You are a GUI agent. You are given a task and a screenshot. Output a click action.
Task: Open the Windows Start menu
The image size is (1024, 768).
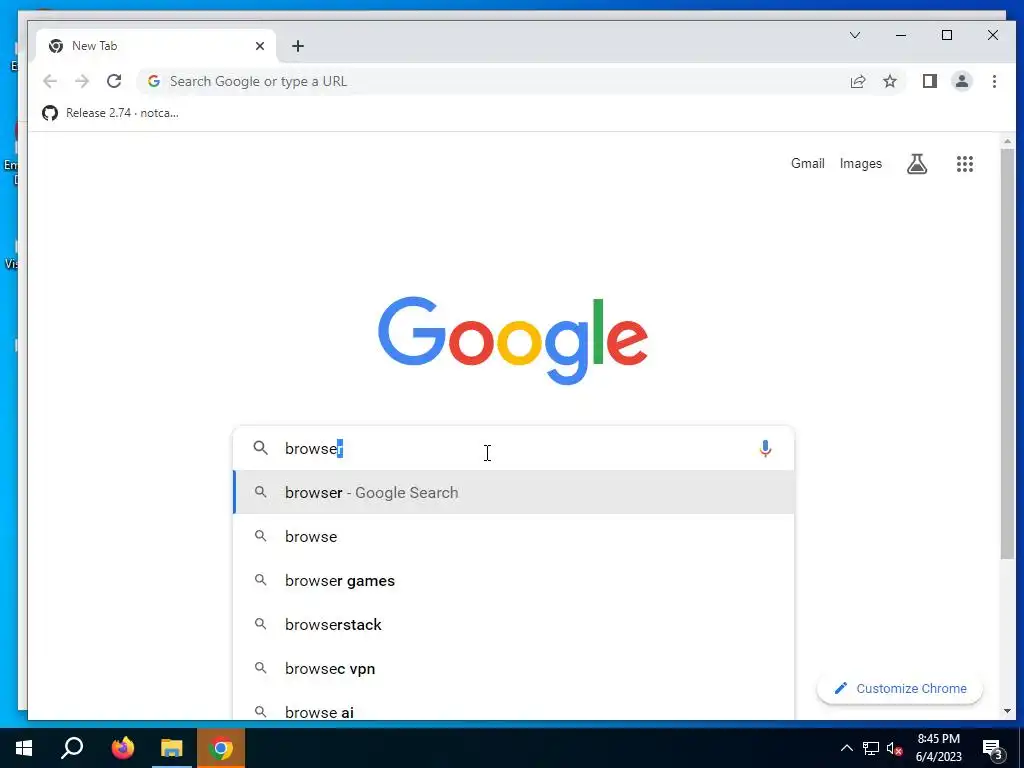point(24,748)
